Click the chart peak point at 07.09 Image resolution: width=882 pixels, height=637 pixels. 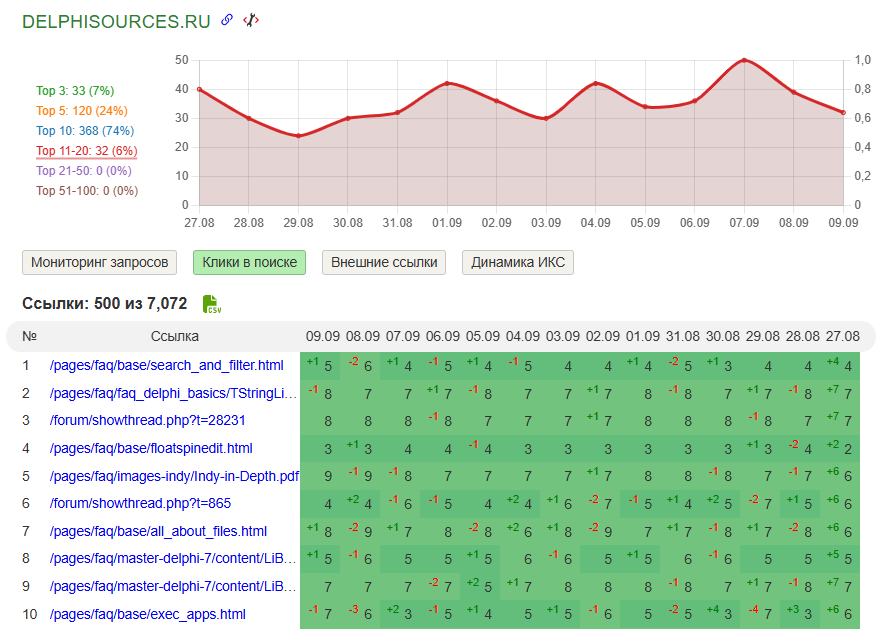click(x=744, y=60)
